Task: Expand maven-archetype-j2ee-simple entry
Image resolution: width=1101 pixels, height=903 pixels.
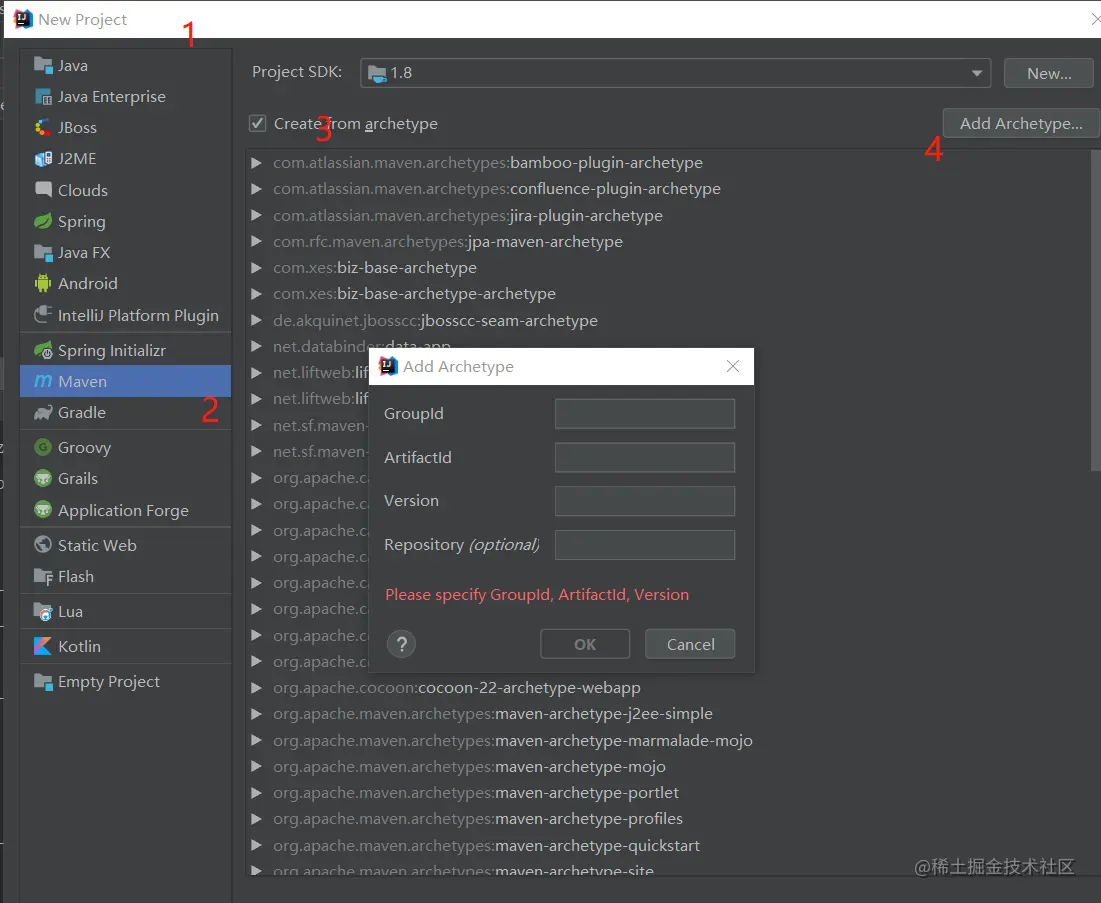Action: [256, 714]
